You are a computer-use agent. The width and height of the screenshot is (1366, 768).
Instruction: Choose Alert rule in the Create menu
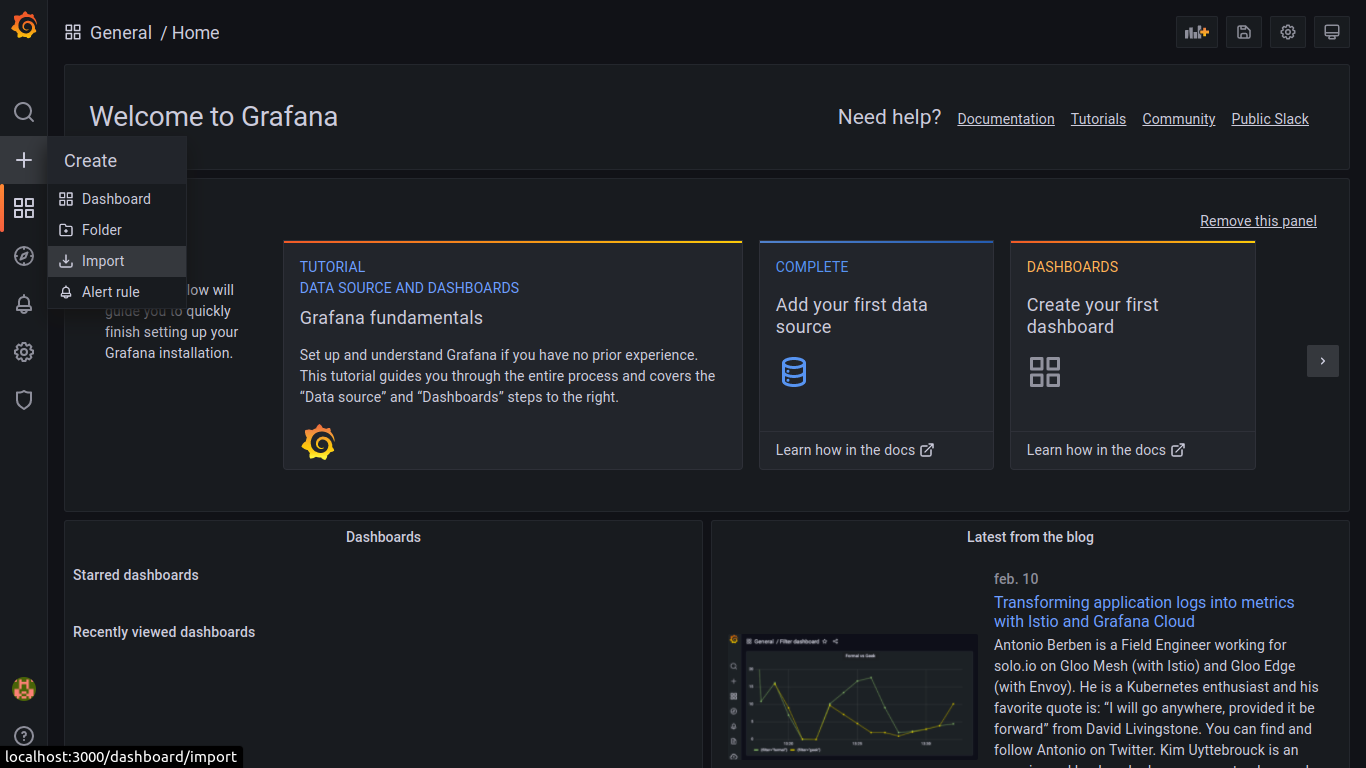110,292
